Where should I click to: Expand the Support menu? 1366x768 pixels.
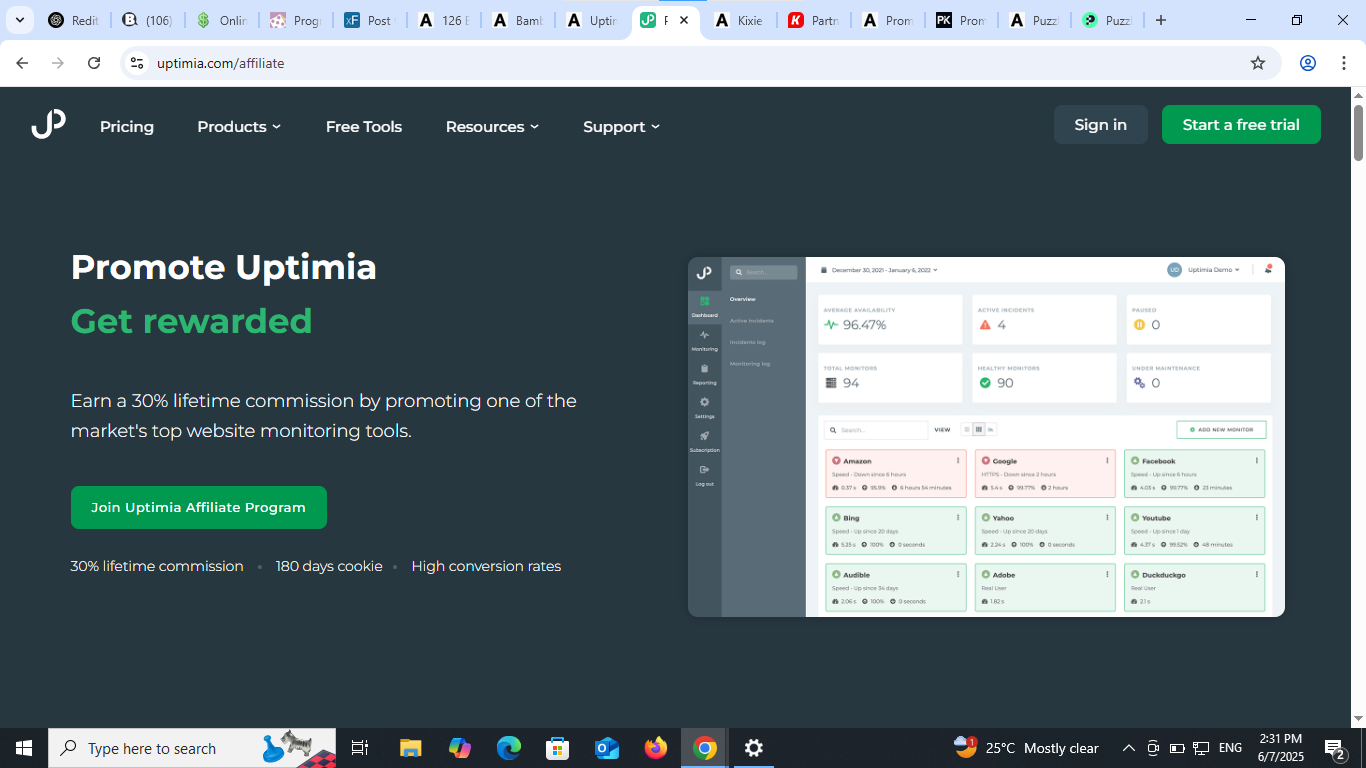tap(622, 126)
